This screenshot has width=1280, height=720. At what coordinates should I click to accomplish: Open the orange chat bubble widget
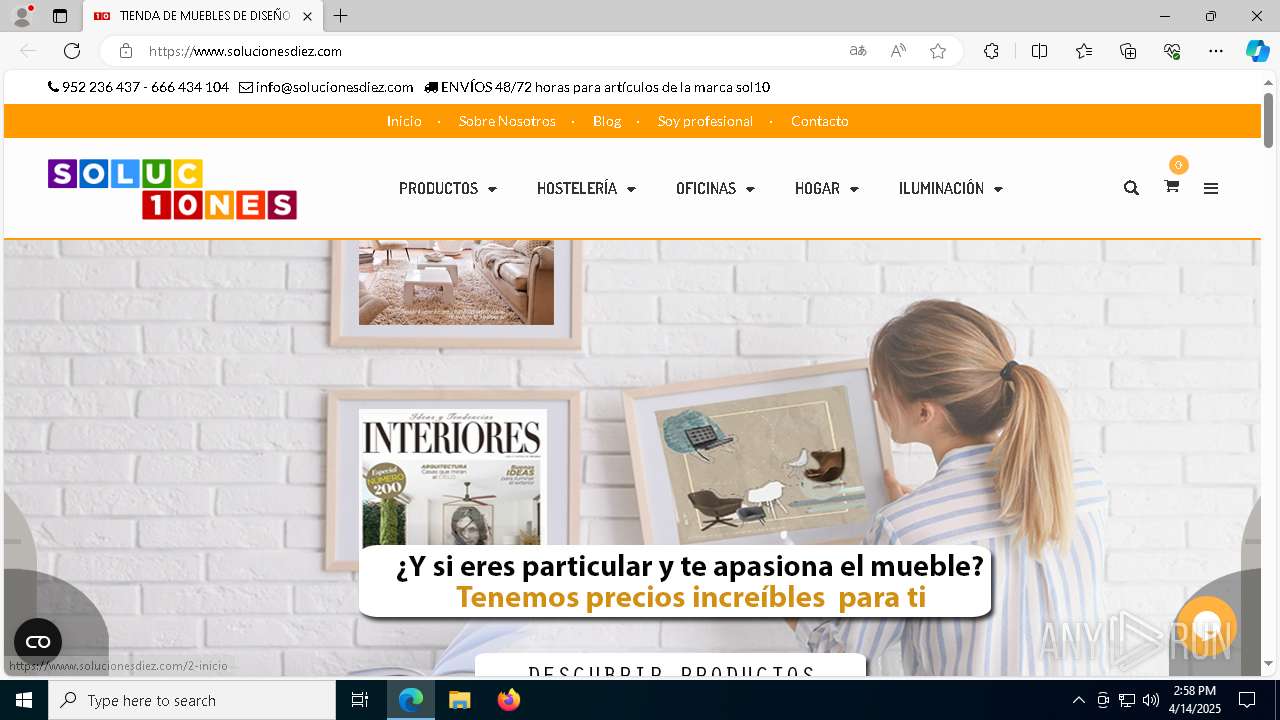1207,626
